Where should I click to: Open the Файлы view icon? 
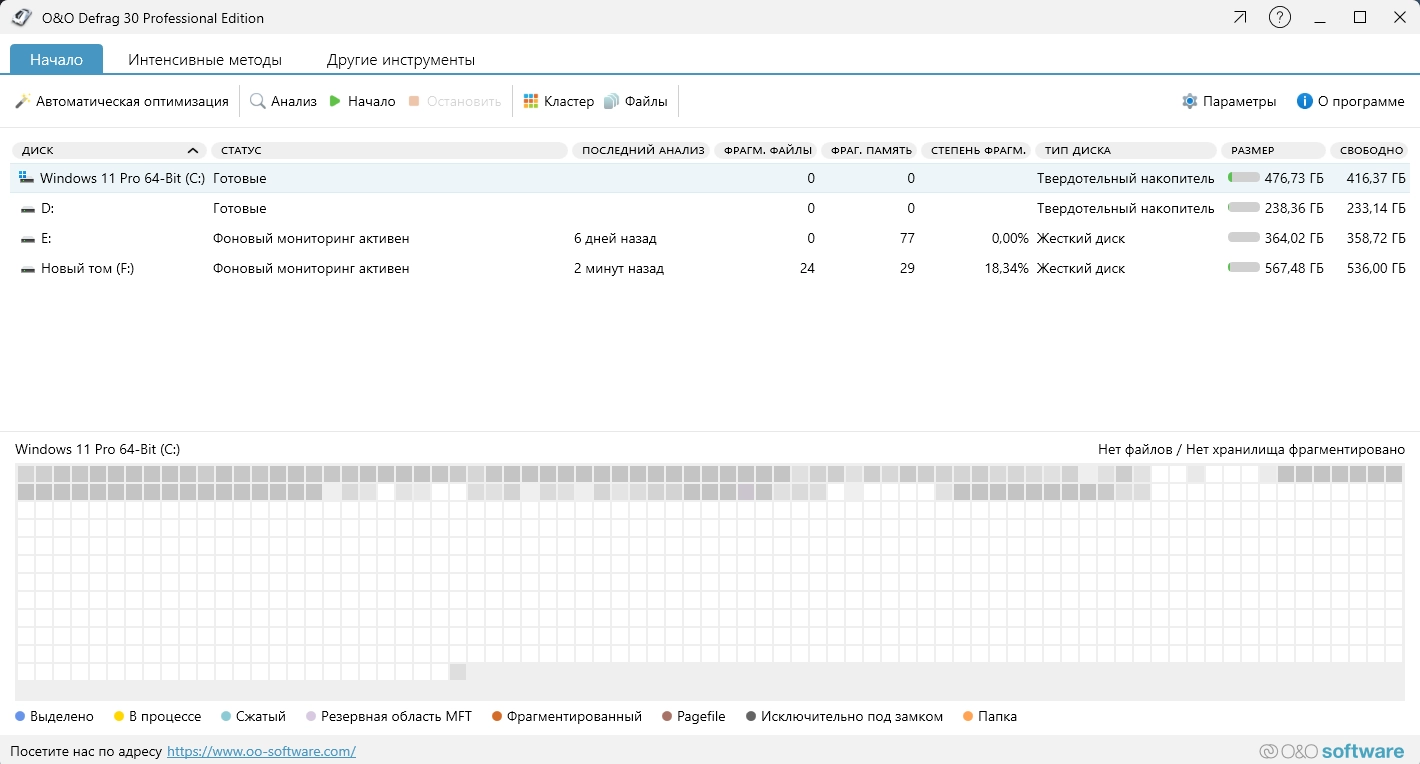pos(611,101)
